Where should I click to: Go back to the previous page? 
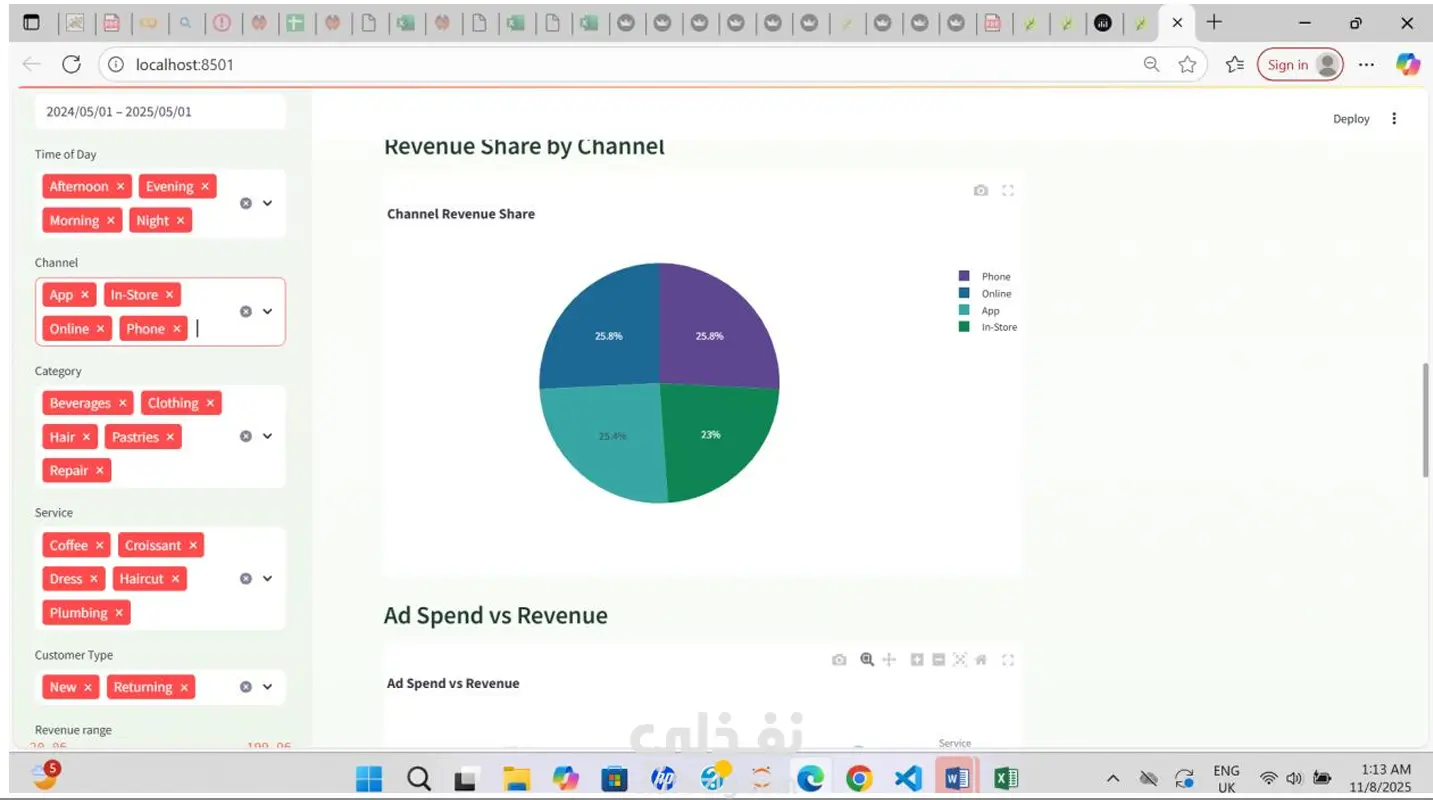32,65
